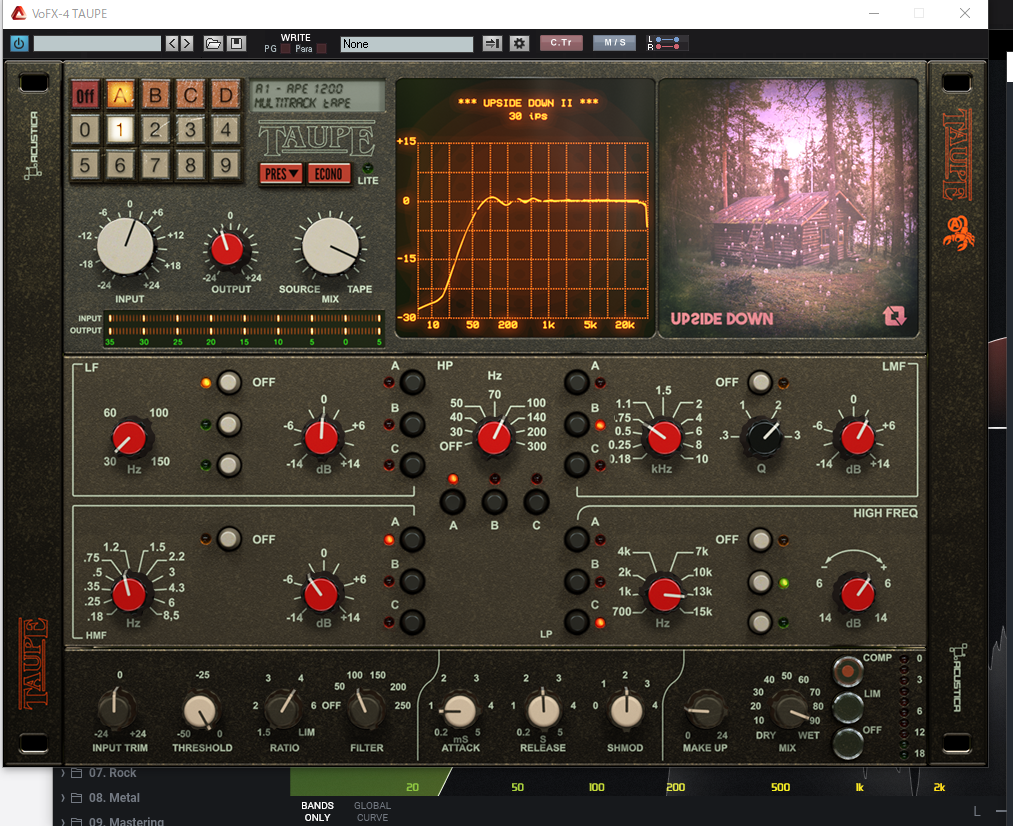Image resolution: width=1013 pixels, height=826 pixels.
Task: Toggle the LF band OFF switch
Action: click(229, 382)
